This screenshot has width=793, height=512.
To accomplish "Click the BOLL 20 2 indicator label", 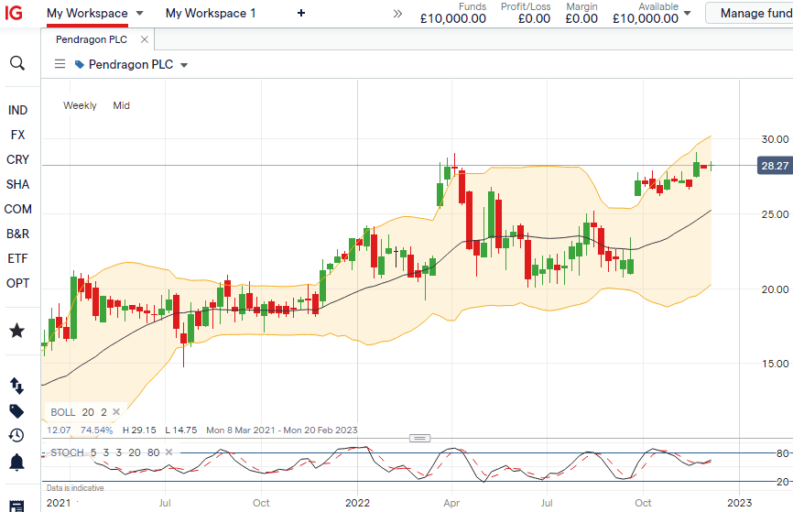I will point(78,412).
